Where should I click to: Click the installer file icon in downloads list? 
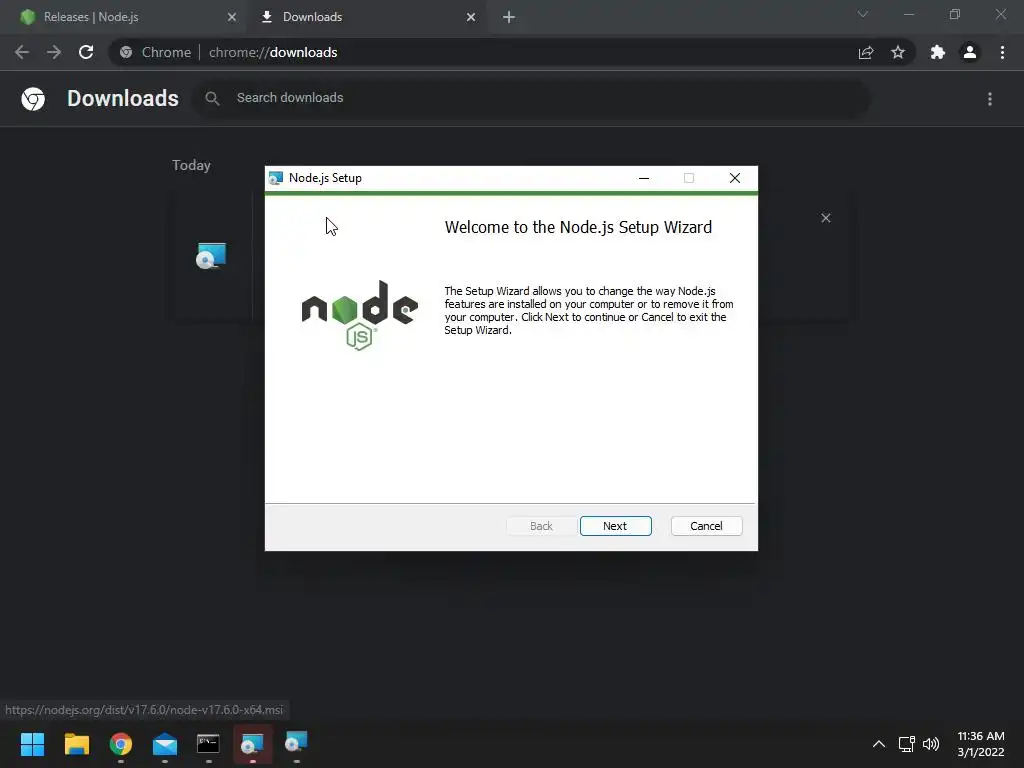pyautogui.click(x=211, y=256)
